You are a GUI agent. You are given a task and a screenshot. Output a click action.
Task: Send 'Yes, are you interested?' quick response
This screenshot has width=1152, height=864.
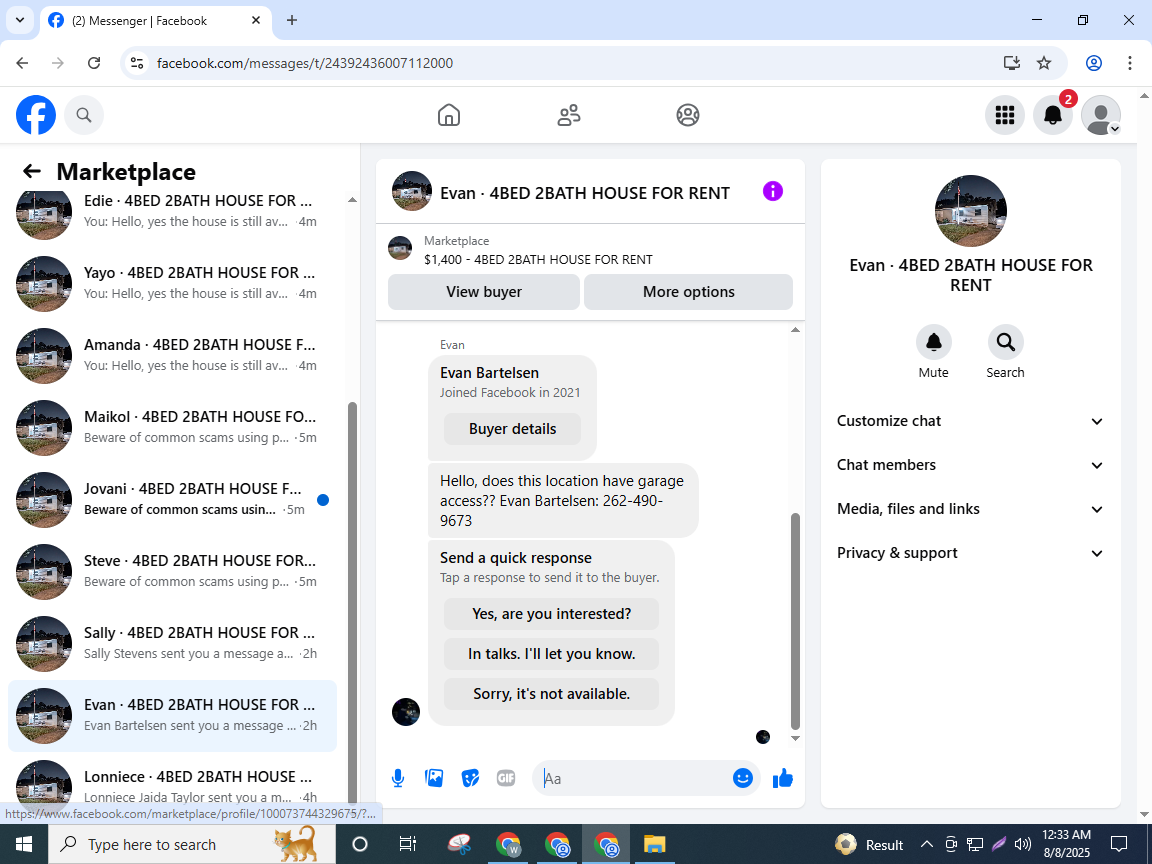[x=551, y=614]
